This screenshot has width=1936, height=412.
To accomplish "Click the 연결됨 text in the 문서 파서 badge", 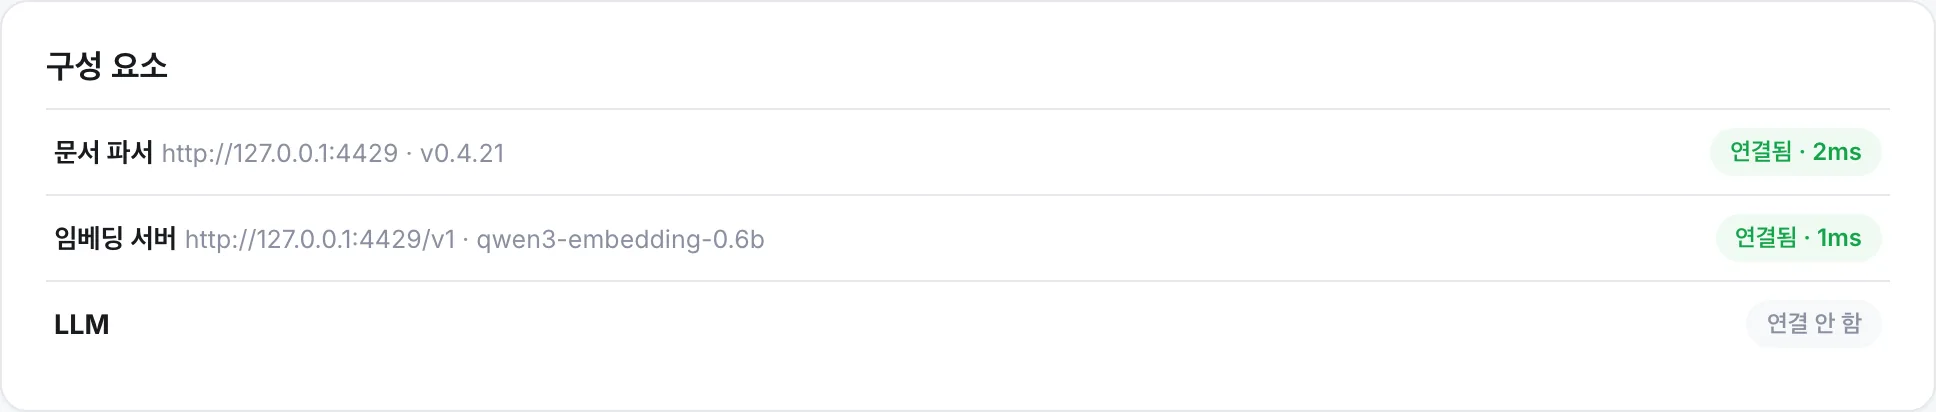I will pos(1761,152).
